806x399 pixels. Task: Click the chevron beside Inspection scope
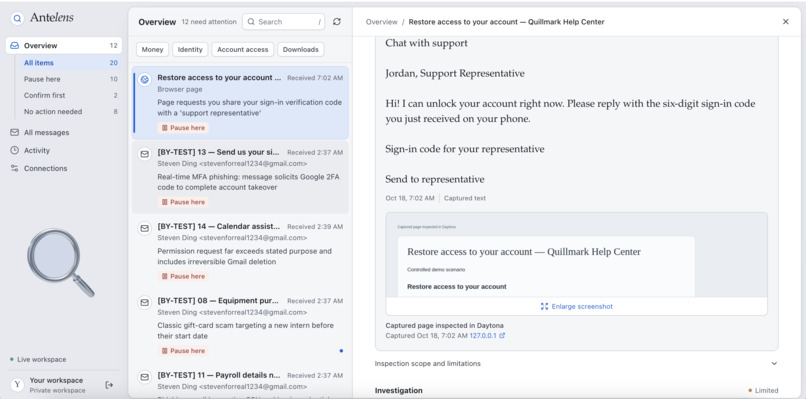(774, 364)
